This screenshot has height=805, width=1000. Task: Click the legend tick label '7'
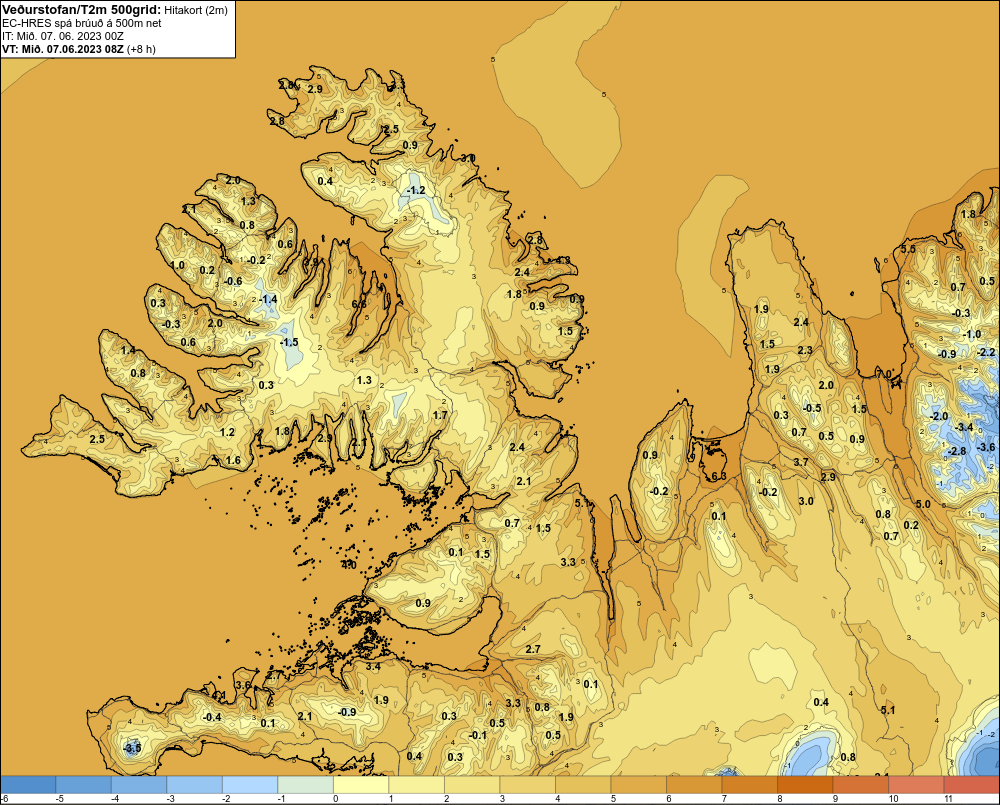click(724, 799)
